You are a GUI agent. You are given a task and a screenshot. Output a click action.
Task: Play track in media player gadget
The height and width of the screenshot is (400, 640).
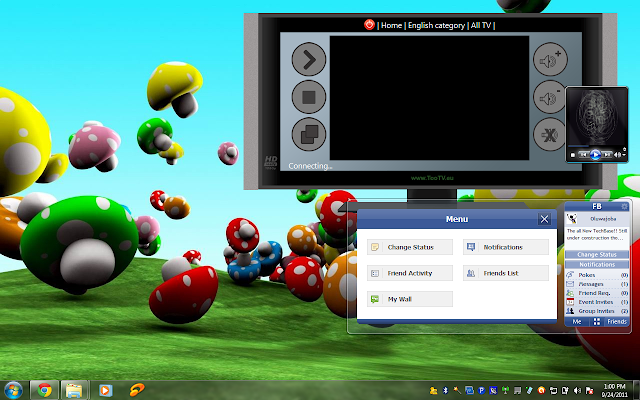click(x=595, y=155)
